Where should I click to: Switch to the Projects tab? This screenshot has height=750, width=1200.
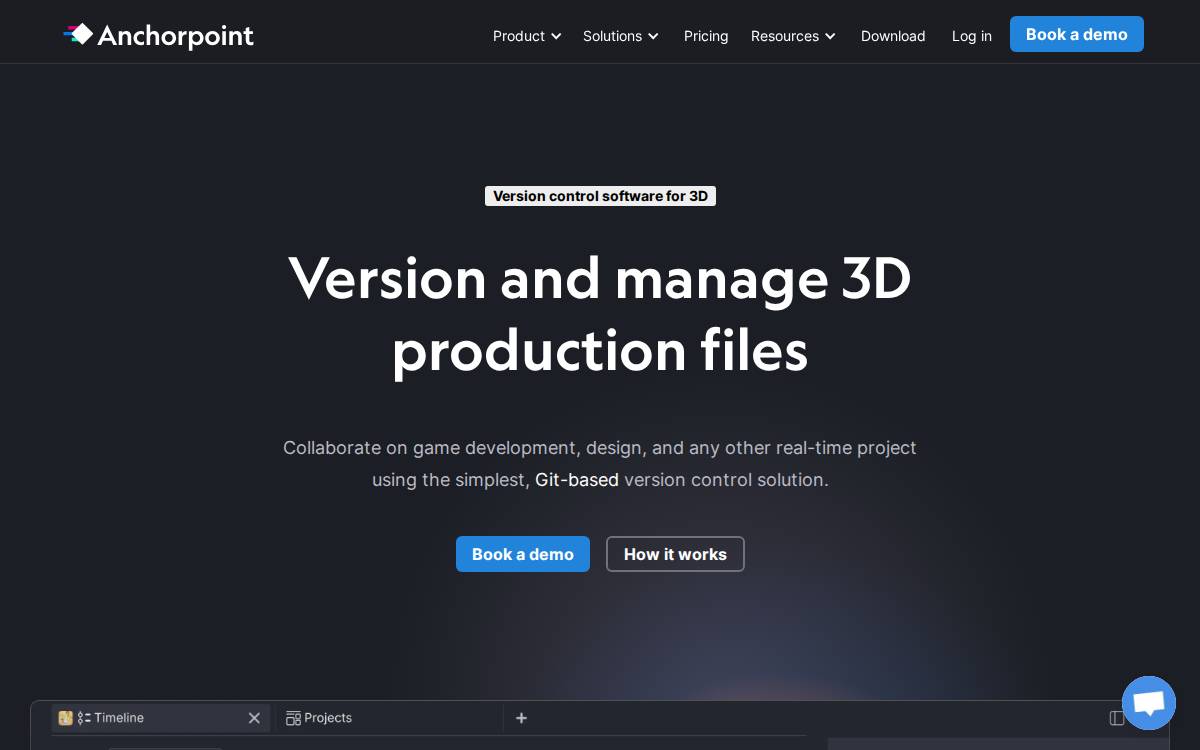[390, 718]
